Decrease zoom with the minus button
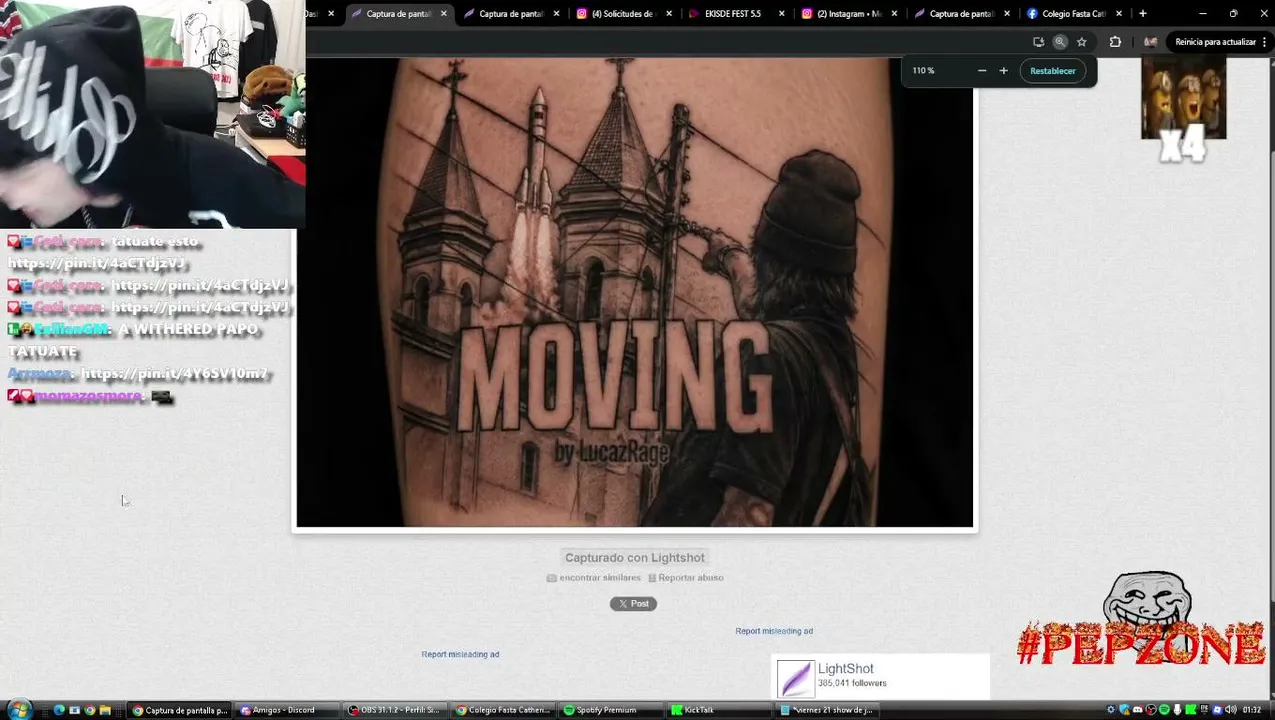 pyautogui.click(x=981, y=71)
